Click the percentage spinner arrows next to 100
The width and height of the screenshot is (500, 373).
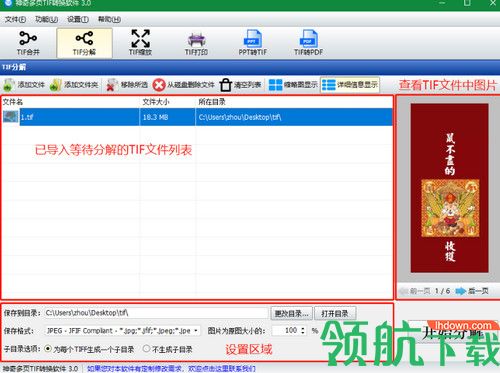(x=303, y=330)
